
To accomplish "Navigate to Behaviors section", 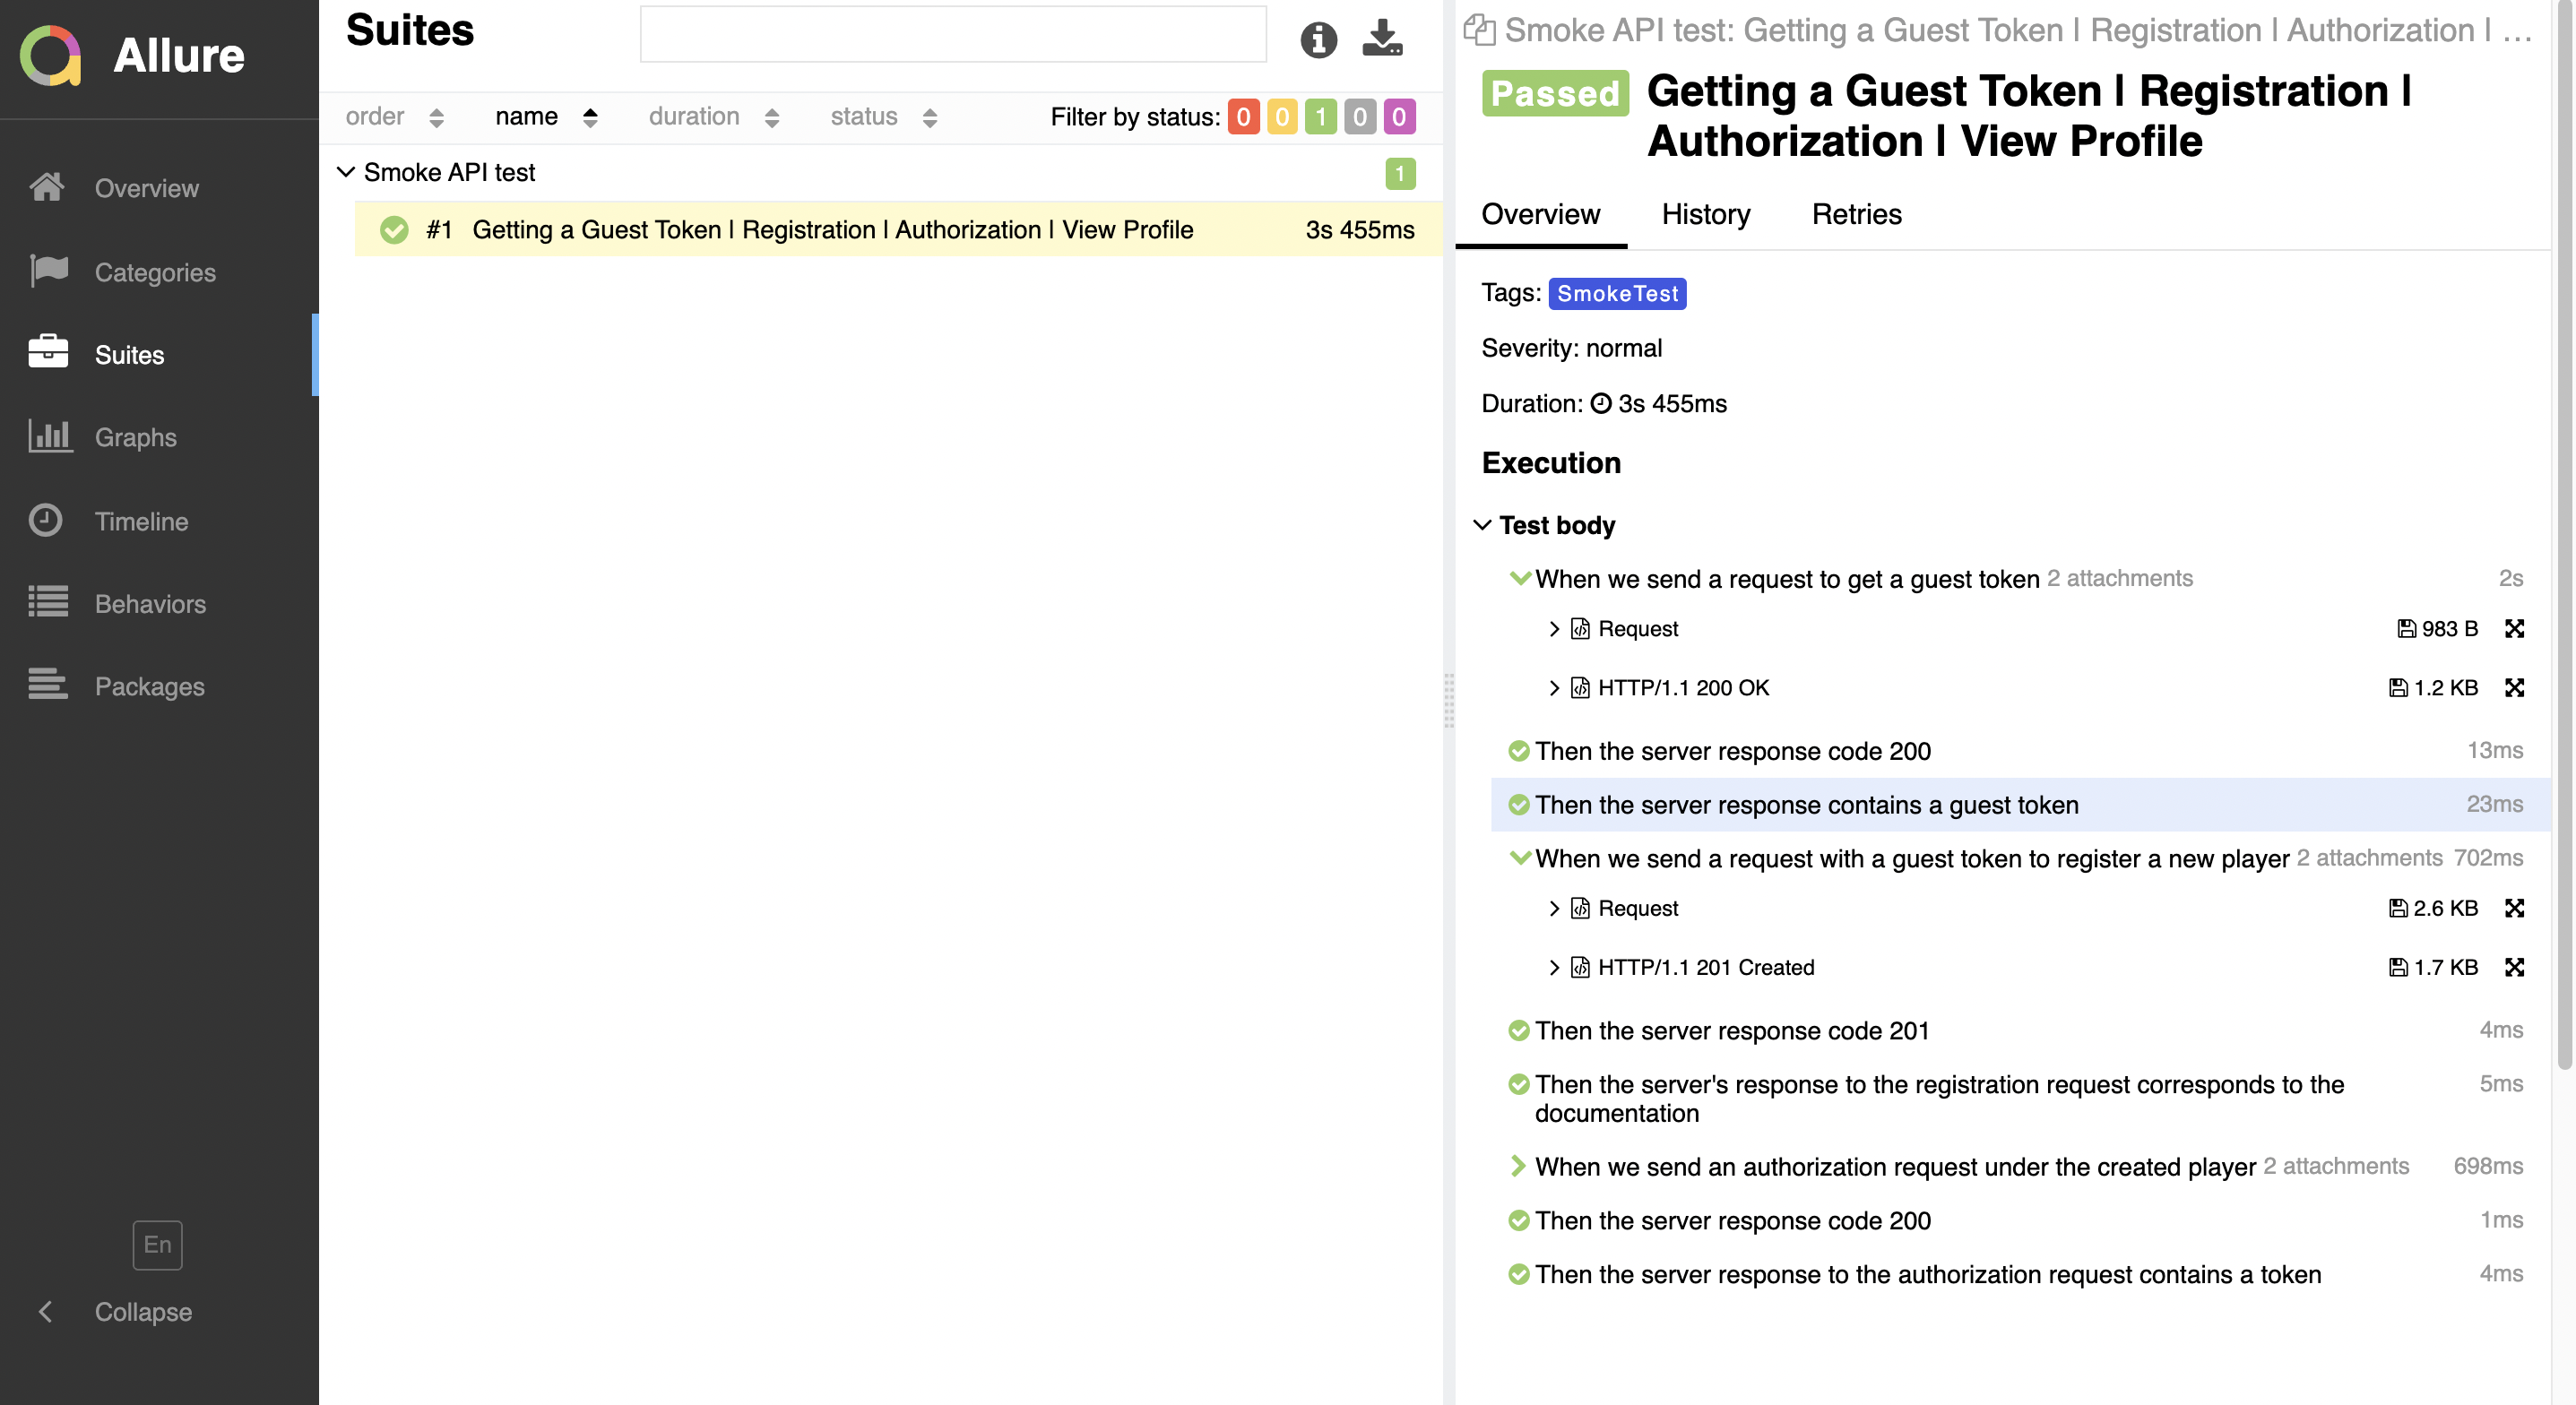I will click(149, 604).
